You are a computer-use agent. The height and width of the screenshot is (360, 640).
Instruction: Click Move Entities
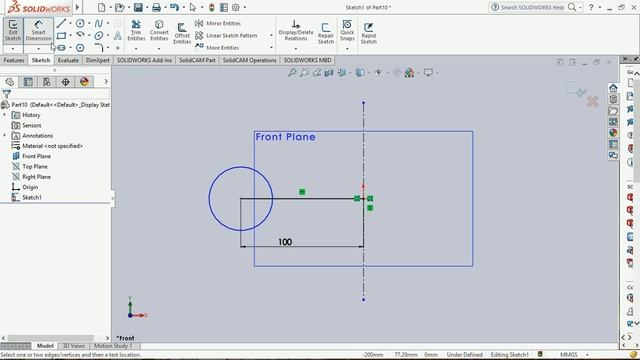tap(218, 48)
